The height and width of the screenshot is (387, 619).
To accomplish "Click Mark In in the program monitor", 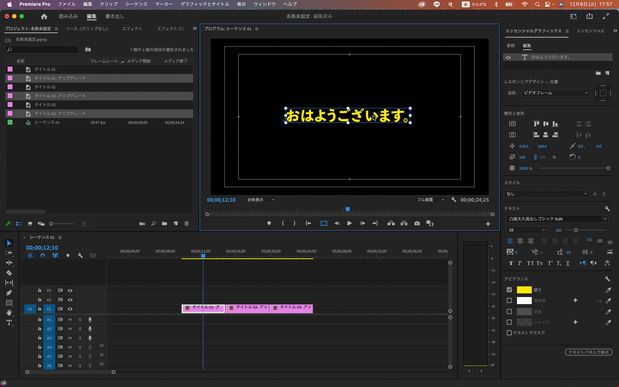I will [x=283, y=224].
